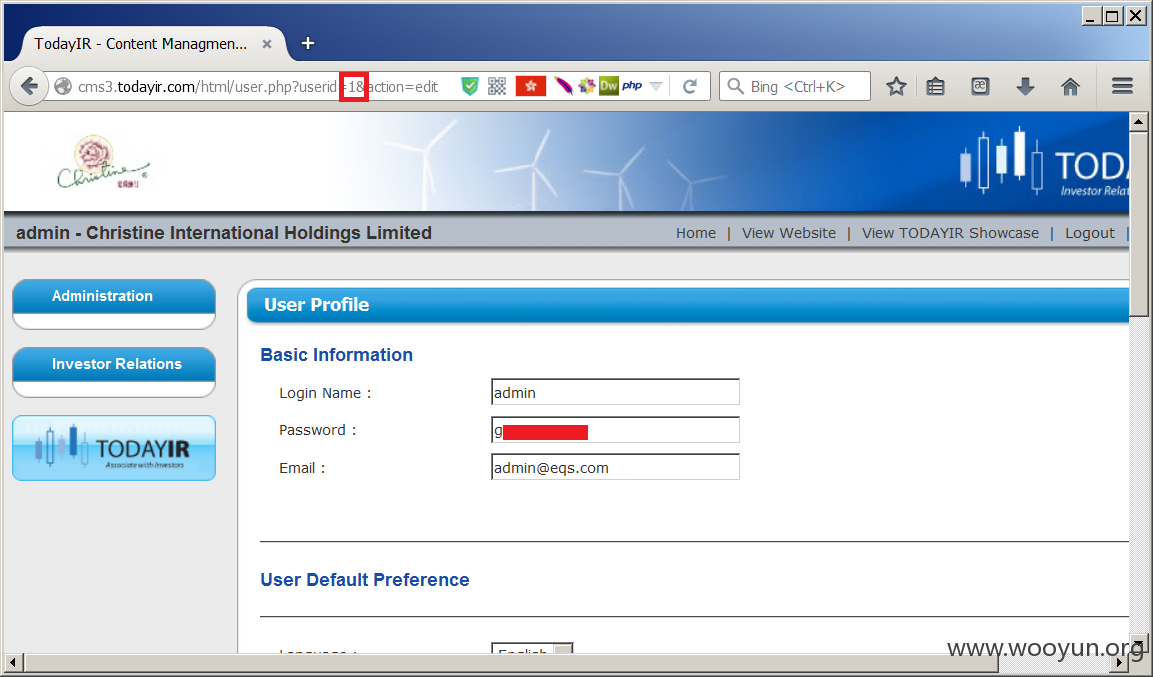Screen dimensions: 1153x677
Task: Click the php icon in address bar
Action: (x=632, y=86)
